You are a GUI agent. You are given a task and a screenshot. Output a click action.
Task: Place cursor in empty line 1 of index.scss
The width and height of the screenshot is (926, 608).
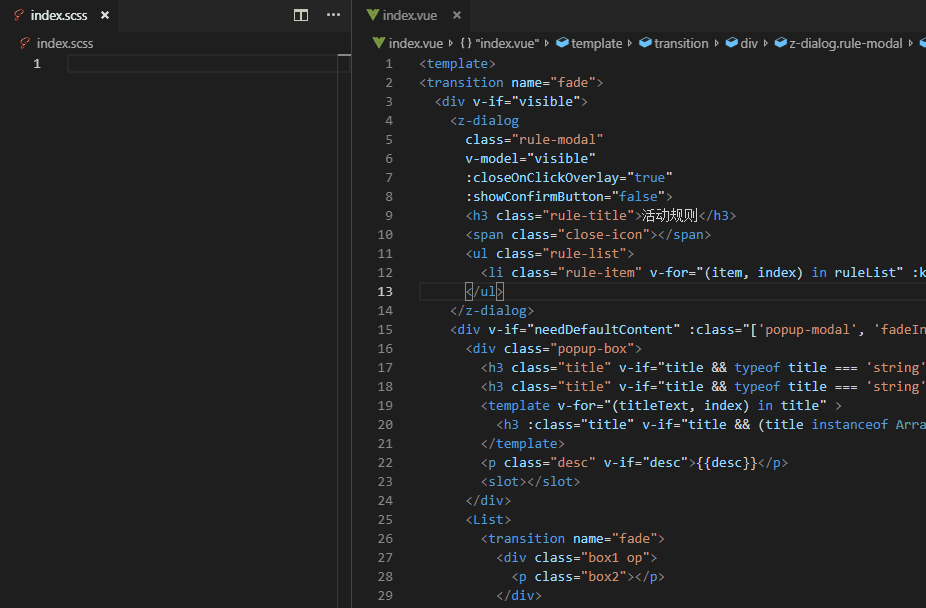(150, 62)
